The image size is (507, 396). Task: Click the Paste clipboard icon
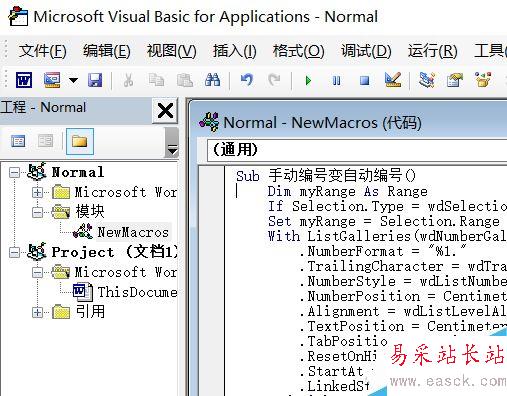point(185,80)
